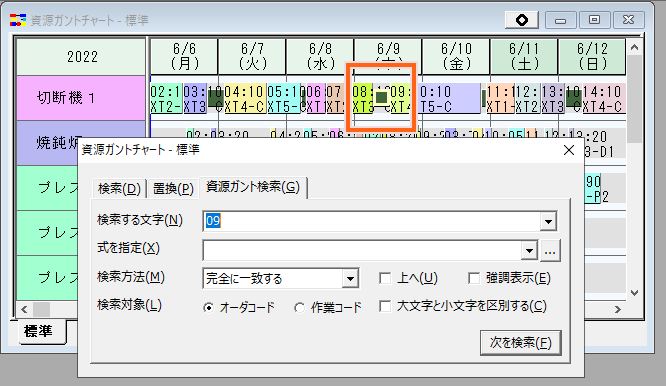Click the dark green marker in highlighted task

pos(381,98)
